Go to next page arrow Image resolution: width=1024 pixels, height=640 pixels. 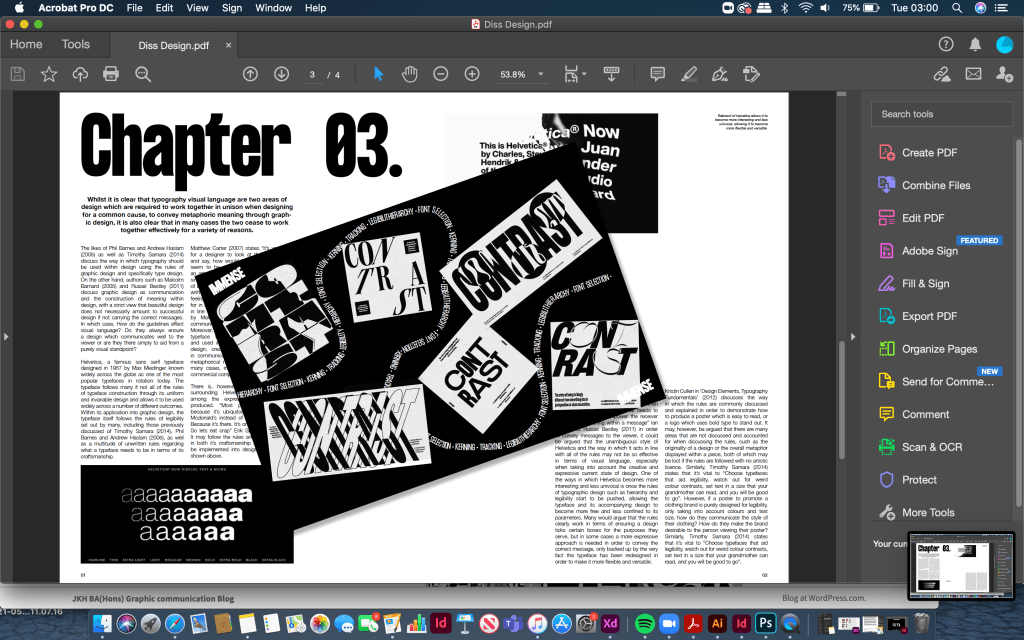(x=282, y=74)
